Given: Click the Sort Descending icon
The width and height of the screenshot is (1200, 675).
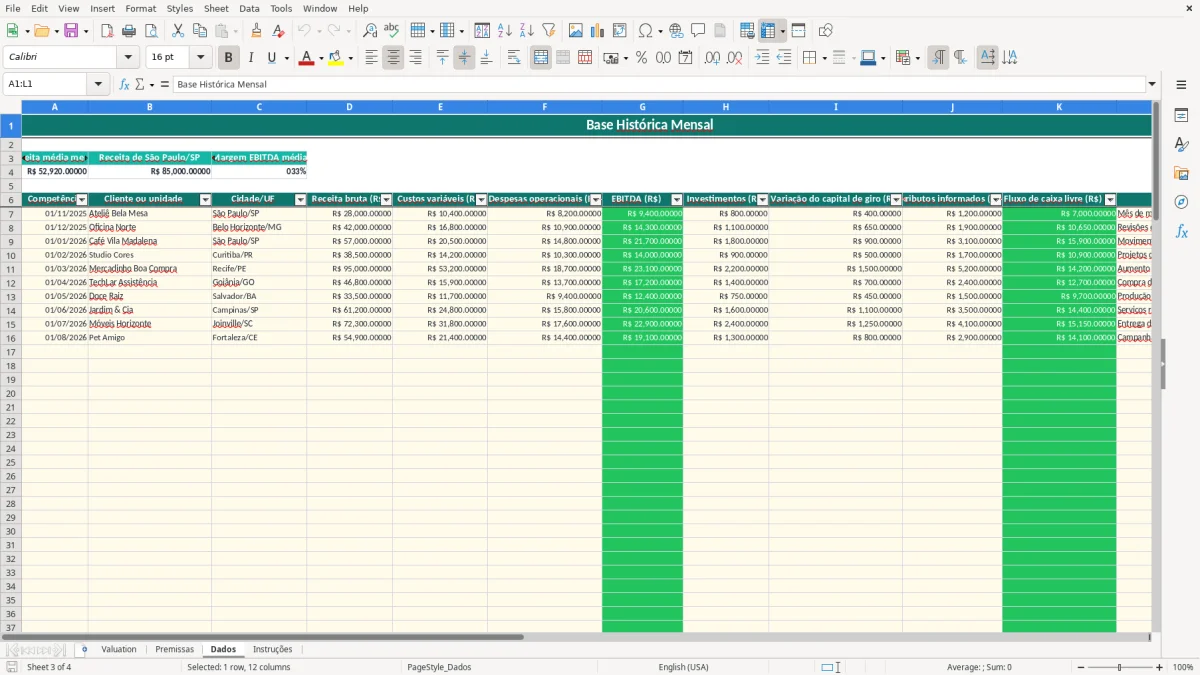Looking at the screenshot, I should (526, 31).
